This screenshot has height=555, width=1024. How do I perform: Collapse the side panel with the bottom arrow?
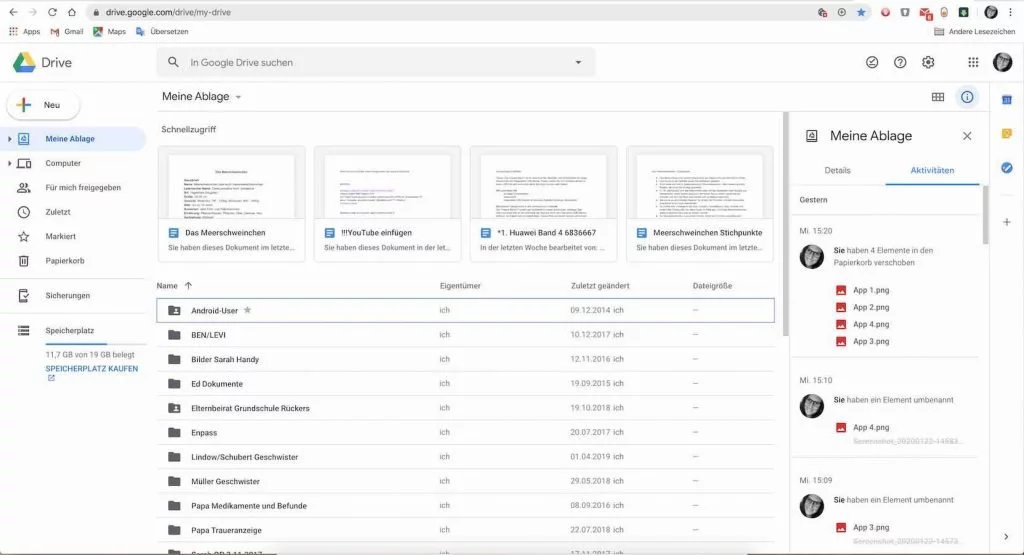pos(1006,537)
